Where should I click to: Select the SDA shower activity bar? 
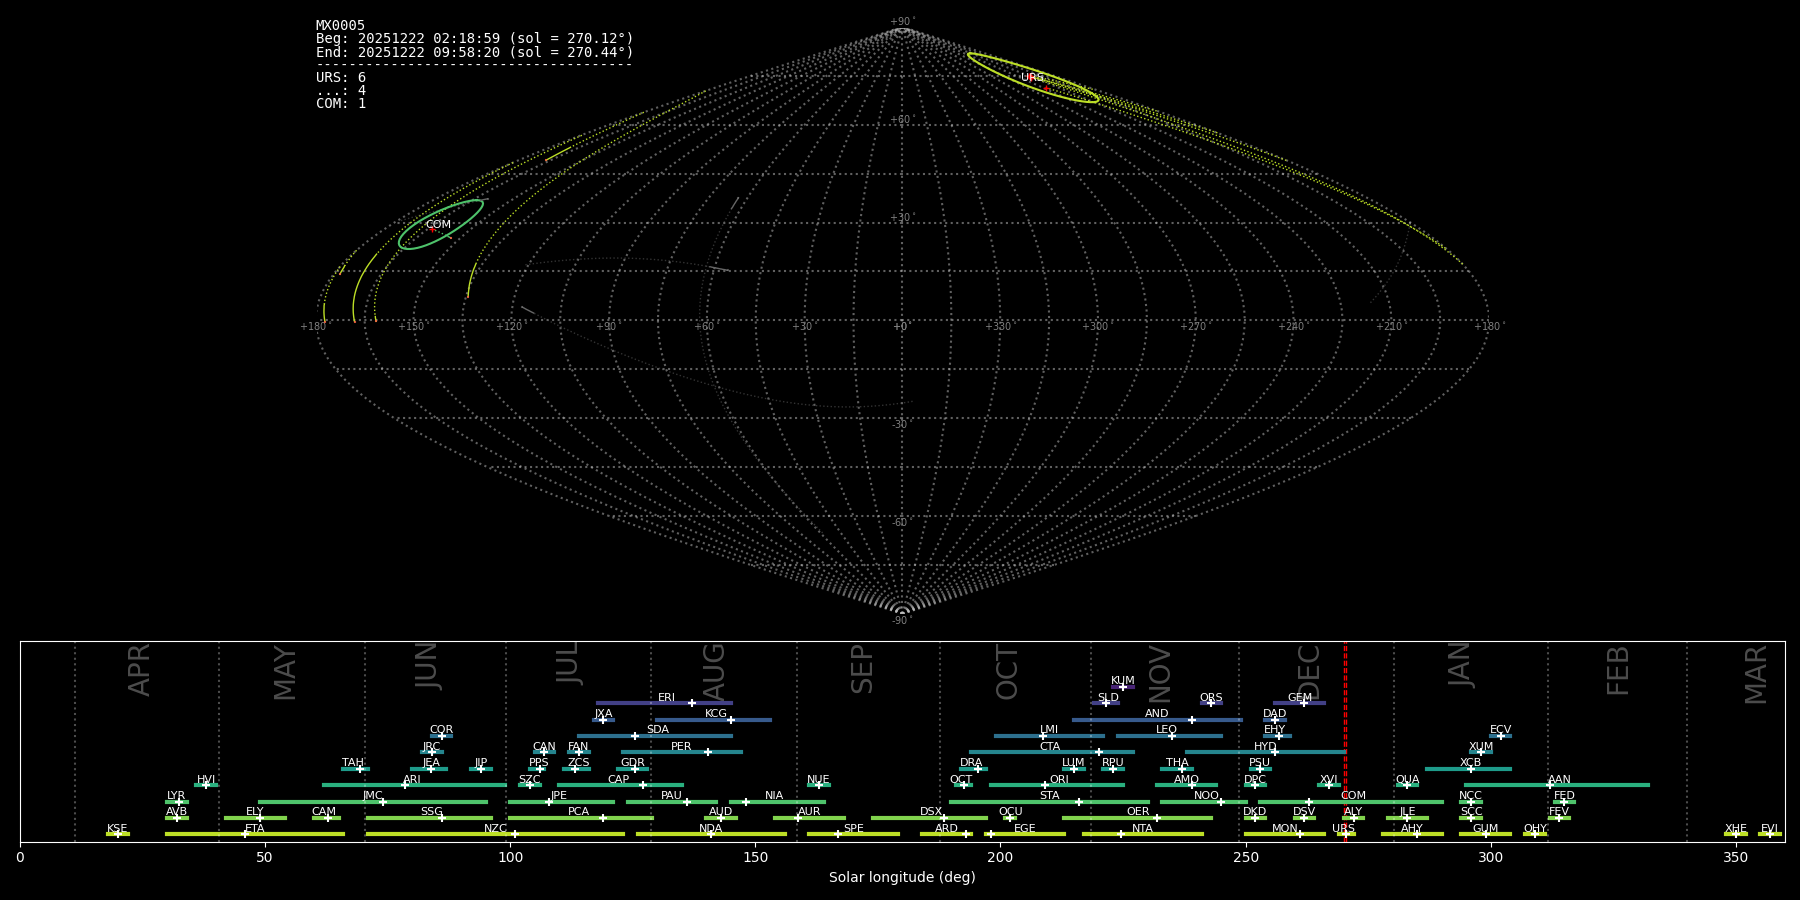click(654, 736)
